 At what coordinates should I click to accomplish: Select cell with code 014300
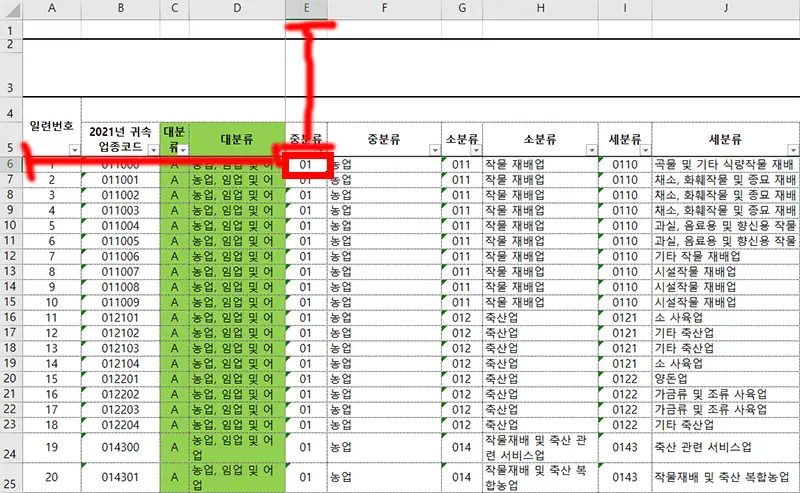(x=120, y=448)
